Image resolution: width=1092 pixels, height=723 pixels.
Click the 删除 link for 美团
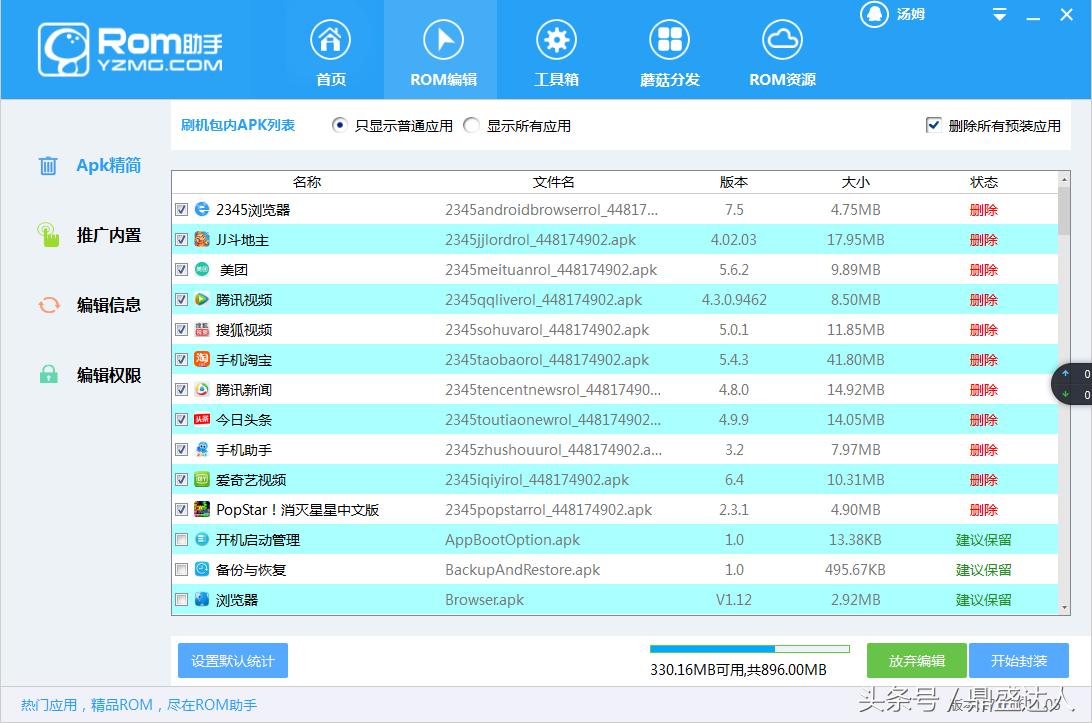[x=983, y=269]
